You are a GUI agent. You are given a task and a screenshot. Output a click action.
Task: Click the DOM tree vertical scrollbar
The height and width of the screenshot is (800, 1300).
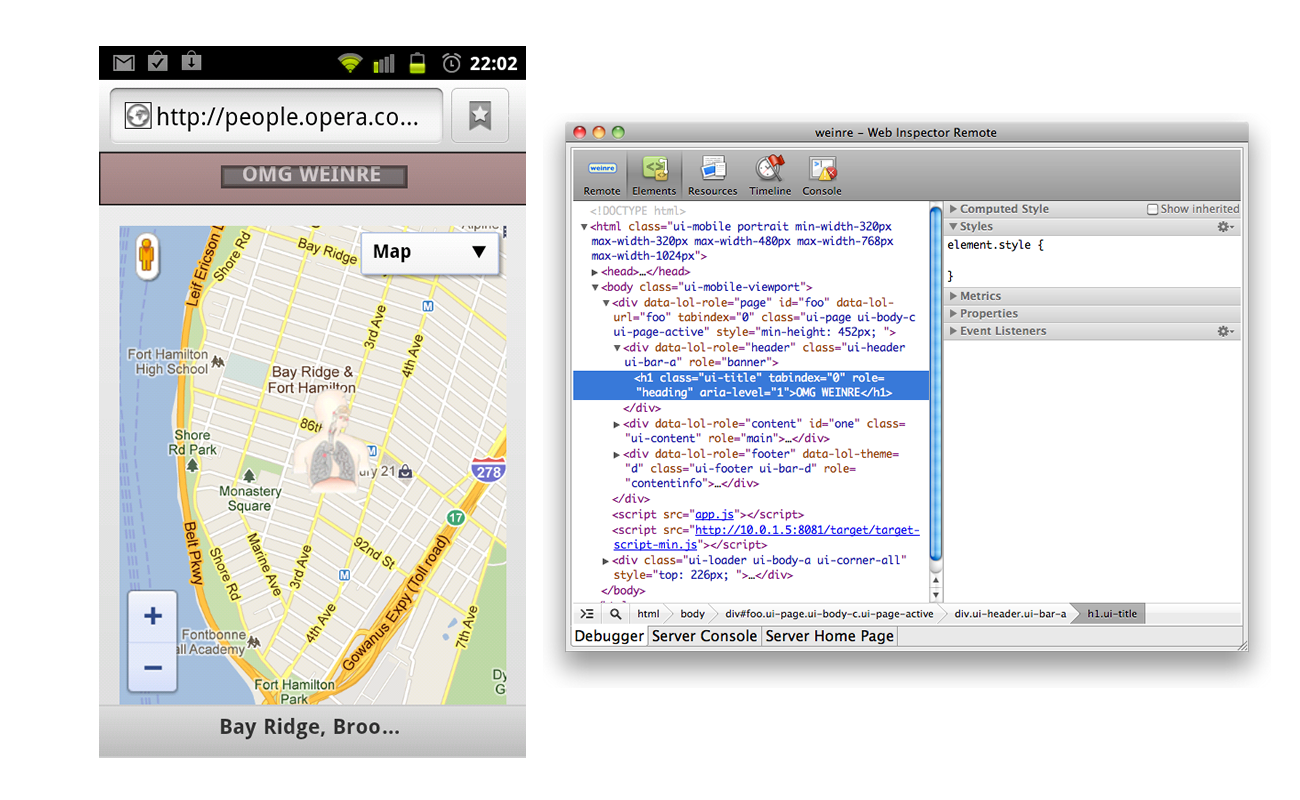pos(936,380)
